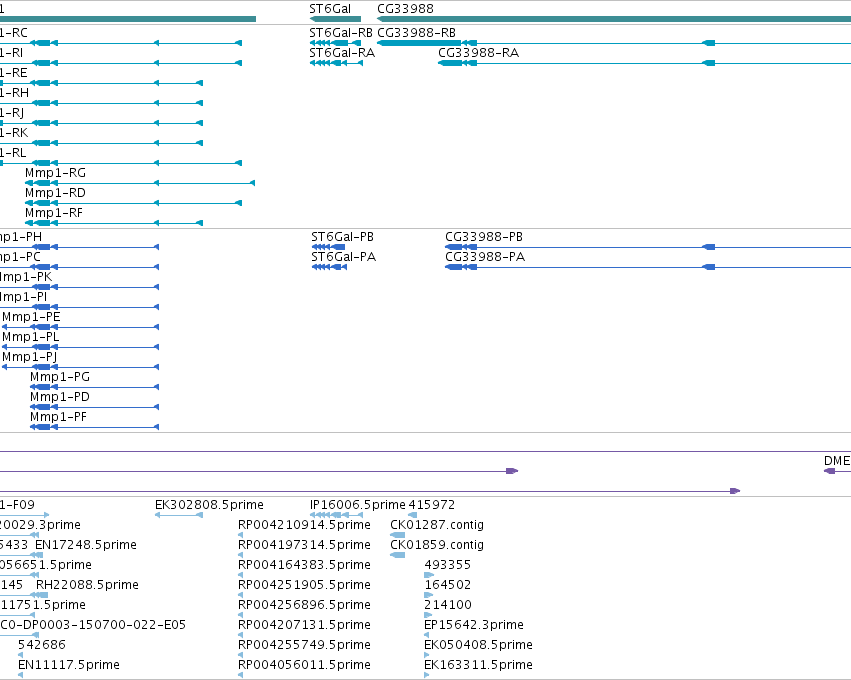Click the EP15642.3prime label
This screenshot has height=680, width=851.
[x=474, y=625]
